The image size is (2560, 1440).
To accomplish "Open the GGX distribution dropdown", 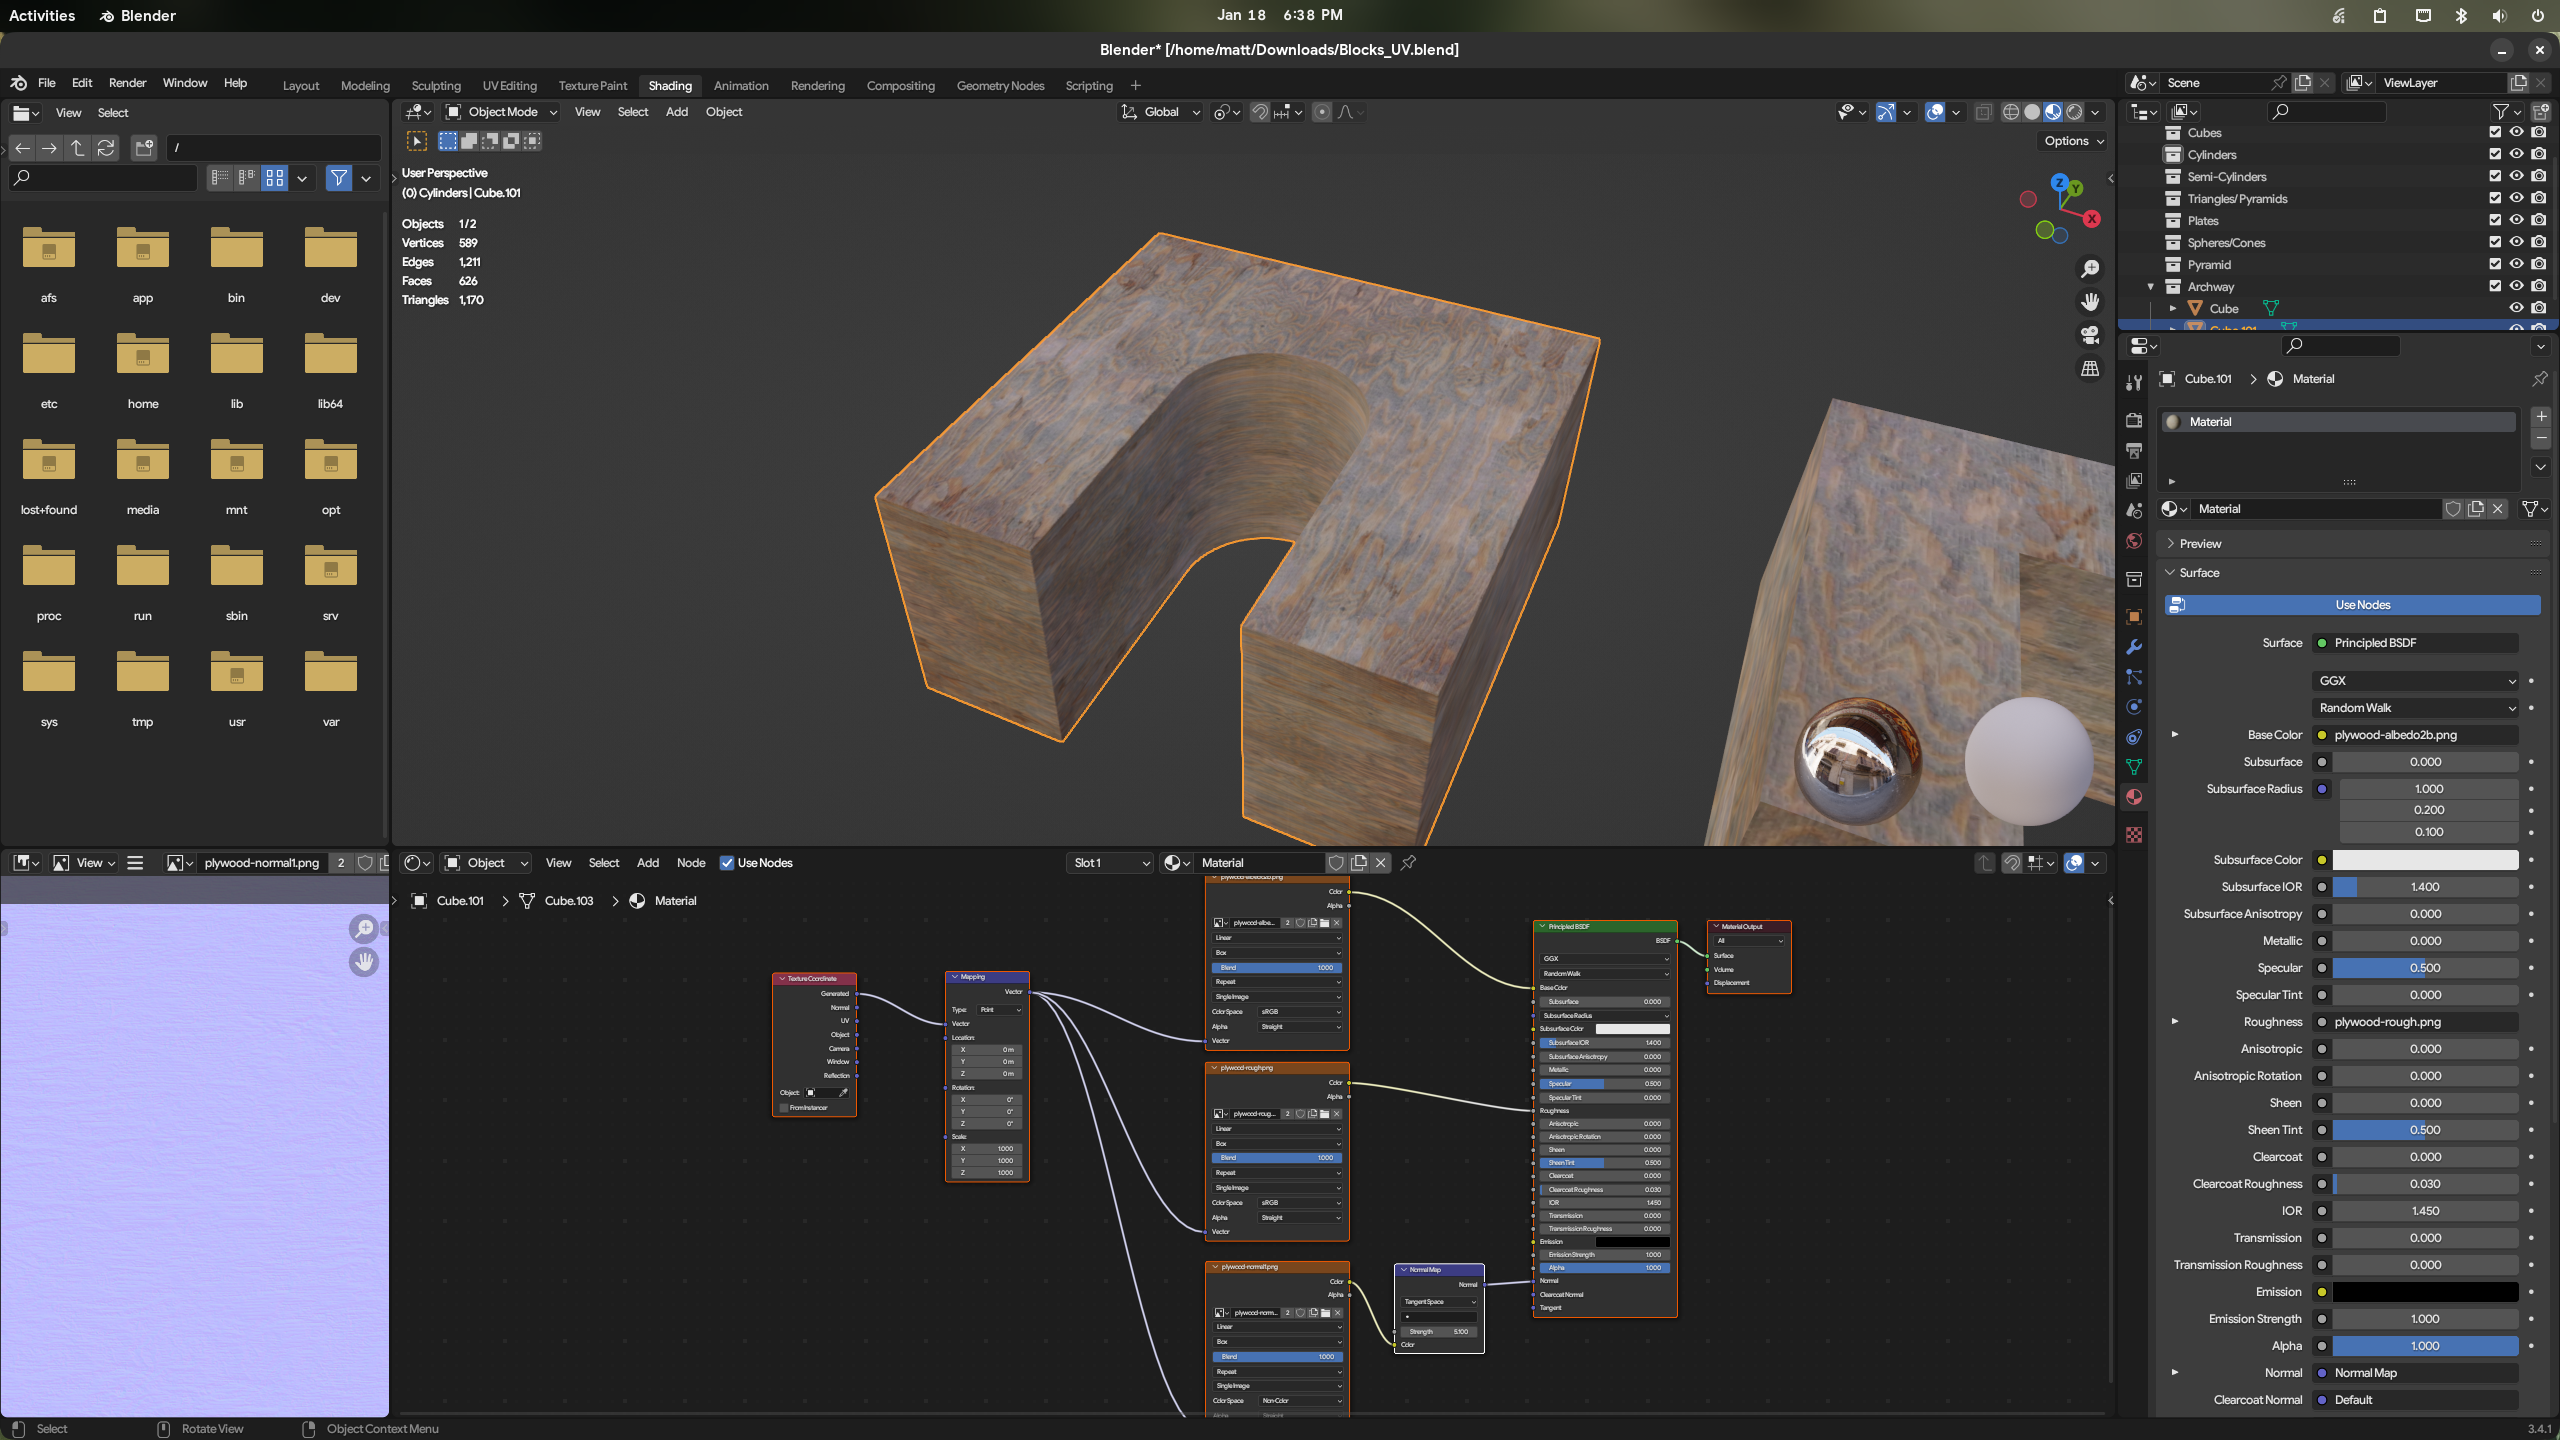I will pyautogui.click(x=2415, y=681).
